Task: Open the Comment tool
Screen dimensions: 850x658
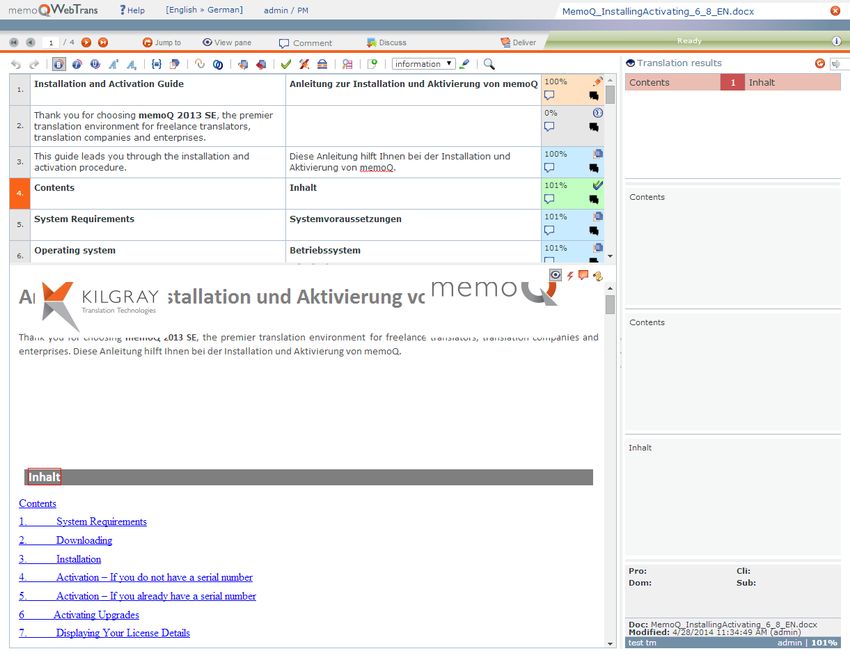Action: pos(305,43)
